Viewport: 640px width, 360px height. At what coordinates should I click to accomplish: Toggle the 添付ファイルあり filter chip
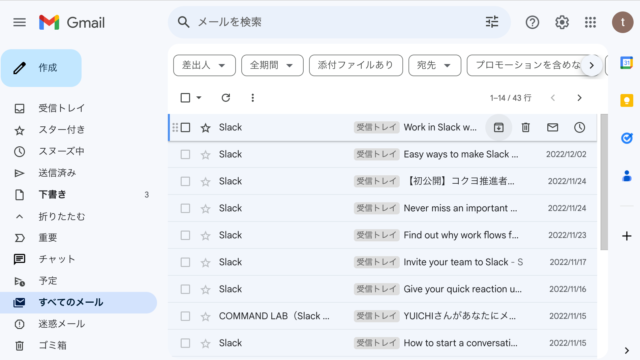click(x=356, y=65)
